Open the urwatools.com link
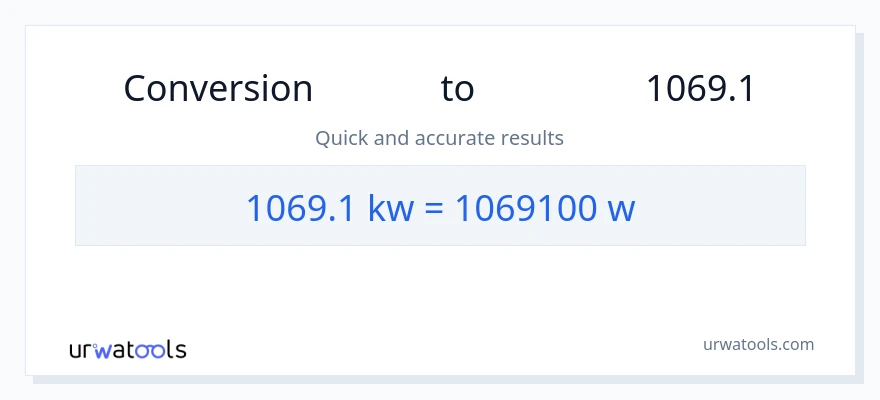This screenshot has height=400, width=880. [x=759, y=344]
